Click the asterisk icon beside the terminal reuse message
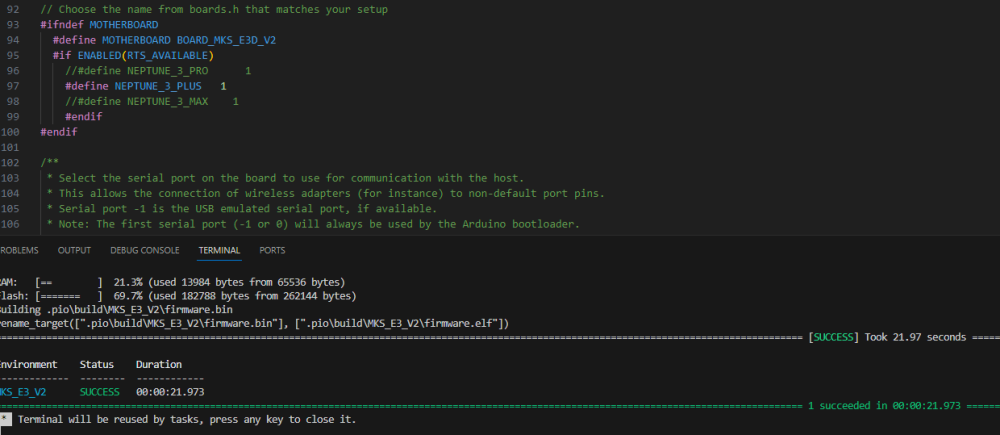Viewport: 1000px width, 435px height. tap(6, 419)
